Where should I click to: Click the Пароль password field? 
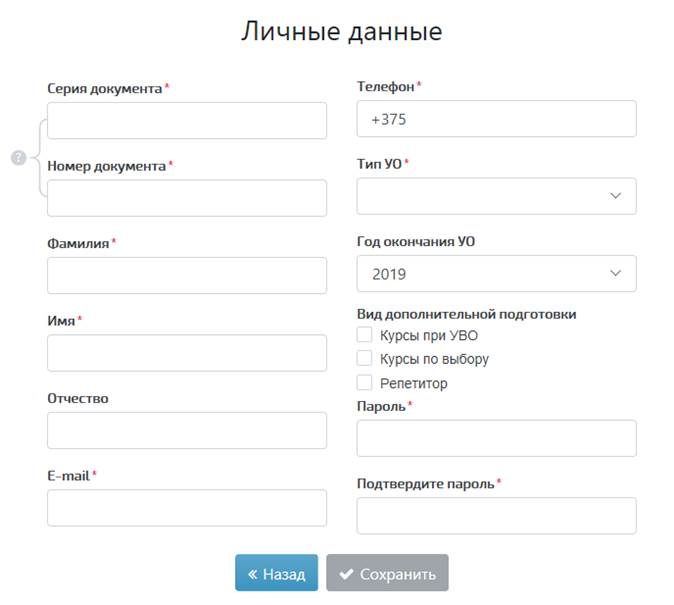496,438
